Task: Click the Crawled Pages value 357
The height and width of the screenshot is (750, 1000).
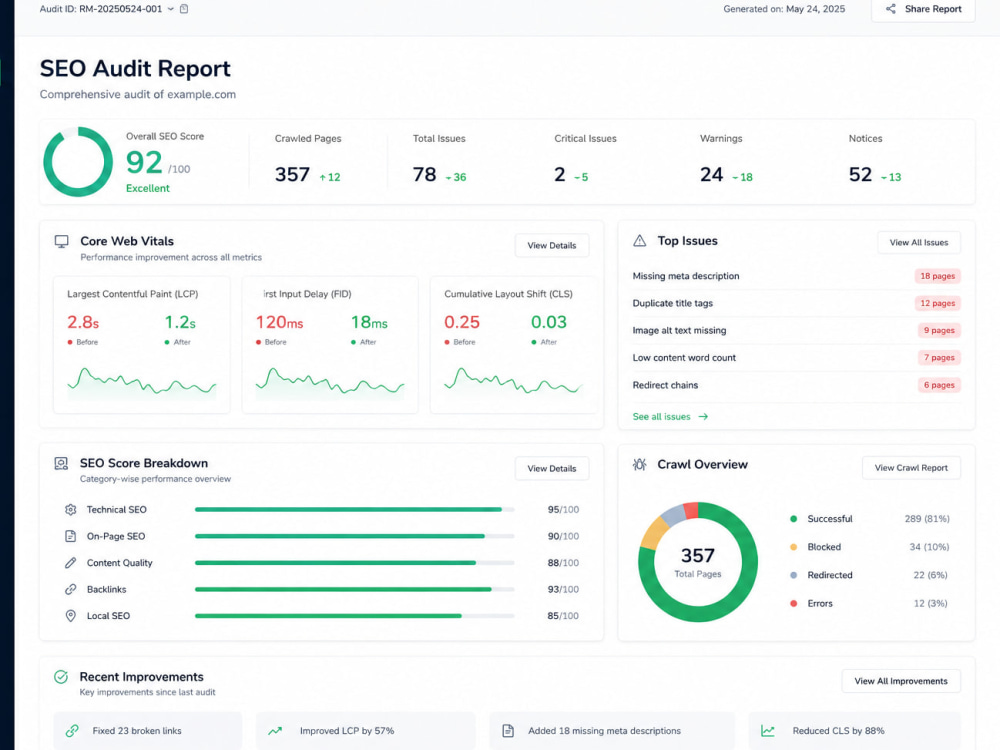Action: (x=292, y=174)
